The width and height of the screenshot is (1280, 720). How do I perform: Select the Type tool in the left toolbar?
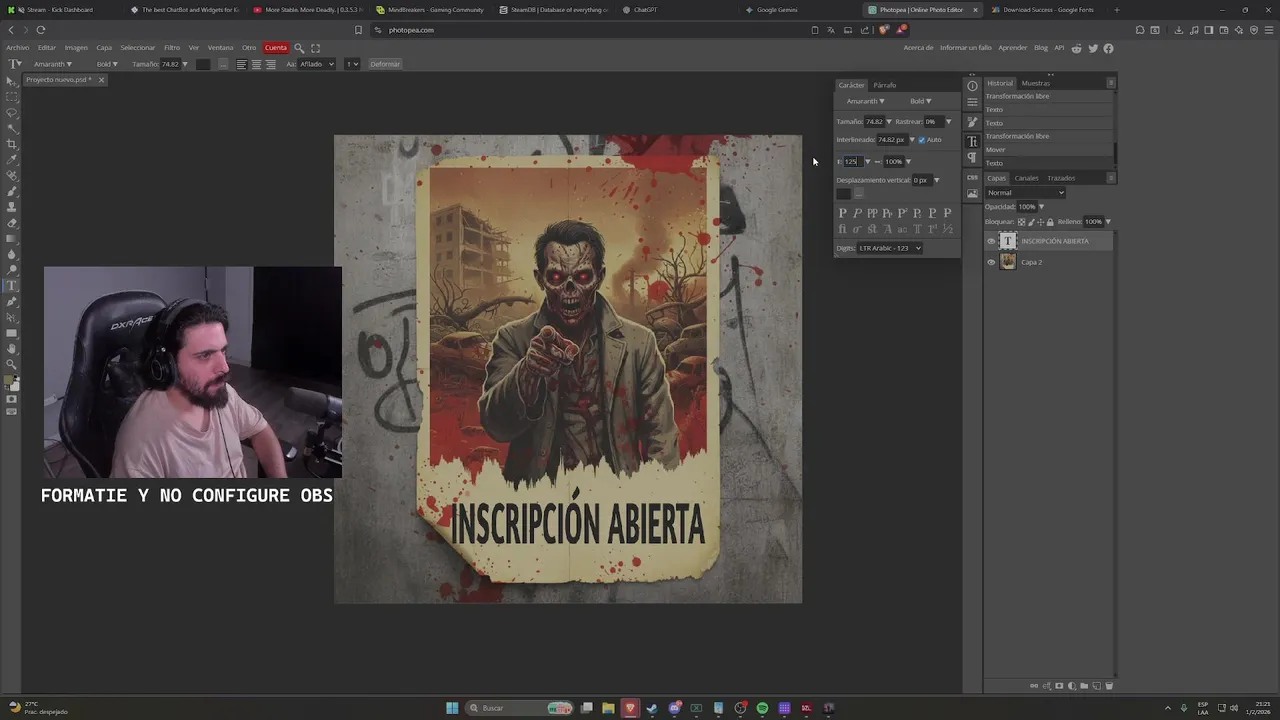(x=12, y=285)
